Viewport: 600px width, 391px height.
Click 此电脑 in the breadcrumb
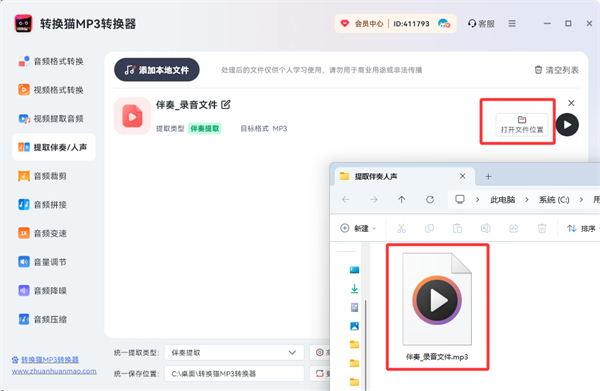point(502,200)
